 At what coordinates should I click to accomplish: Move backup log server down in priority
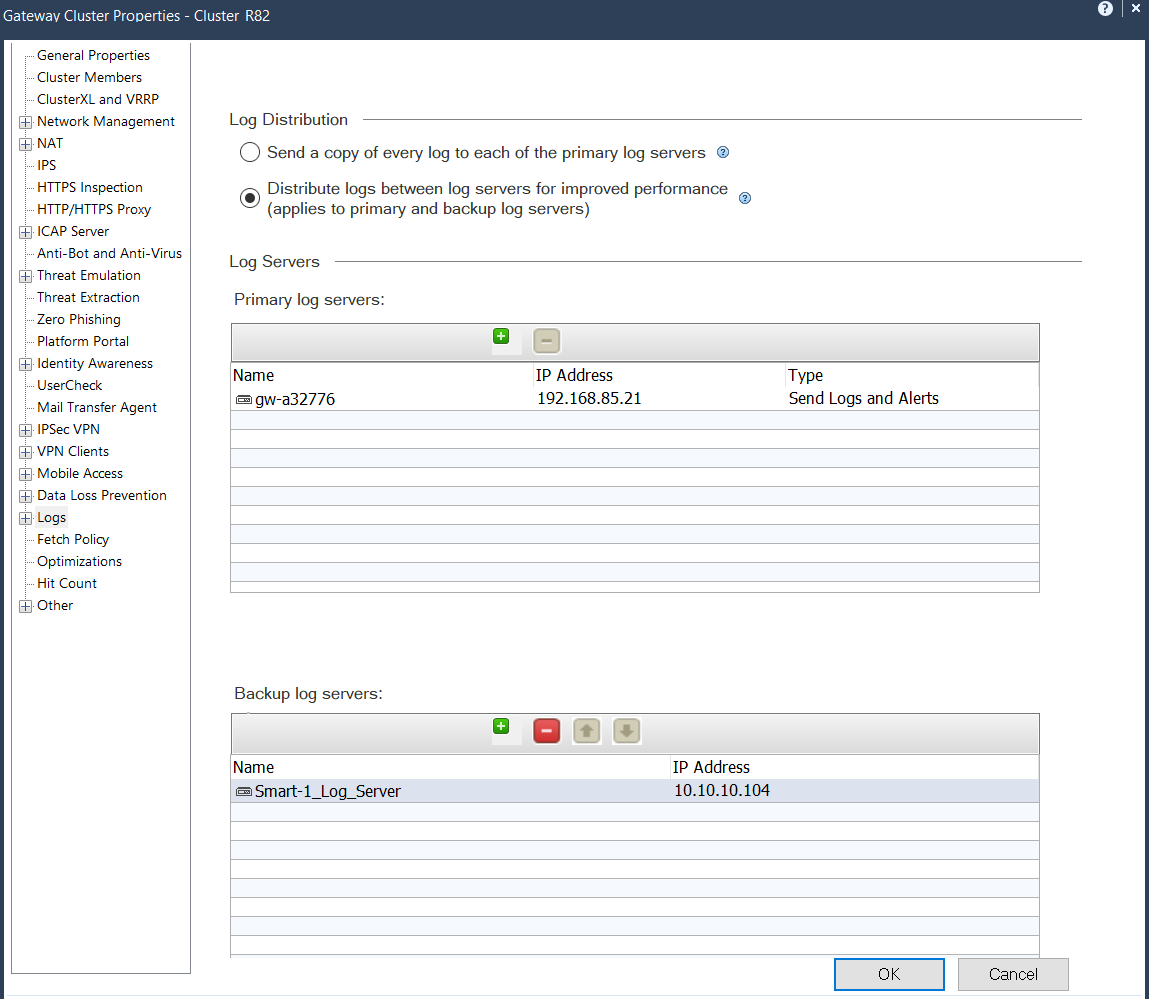click(626, 731)
